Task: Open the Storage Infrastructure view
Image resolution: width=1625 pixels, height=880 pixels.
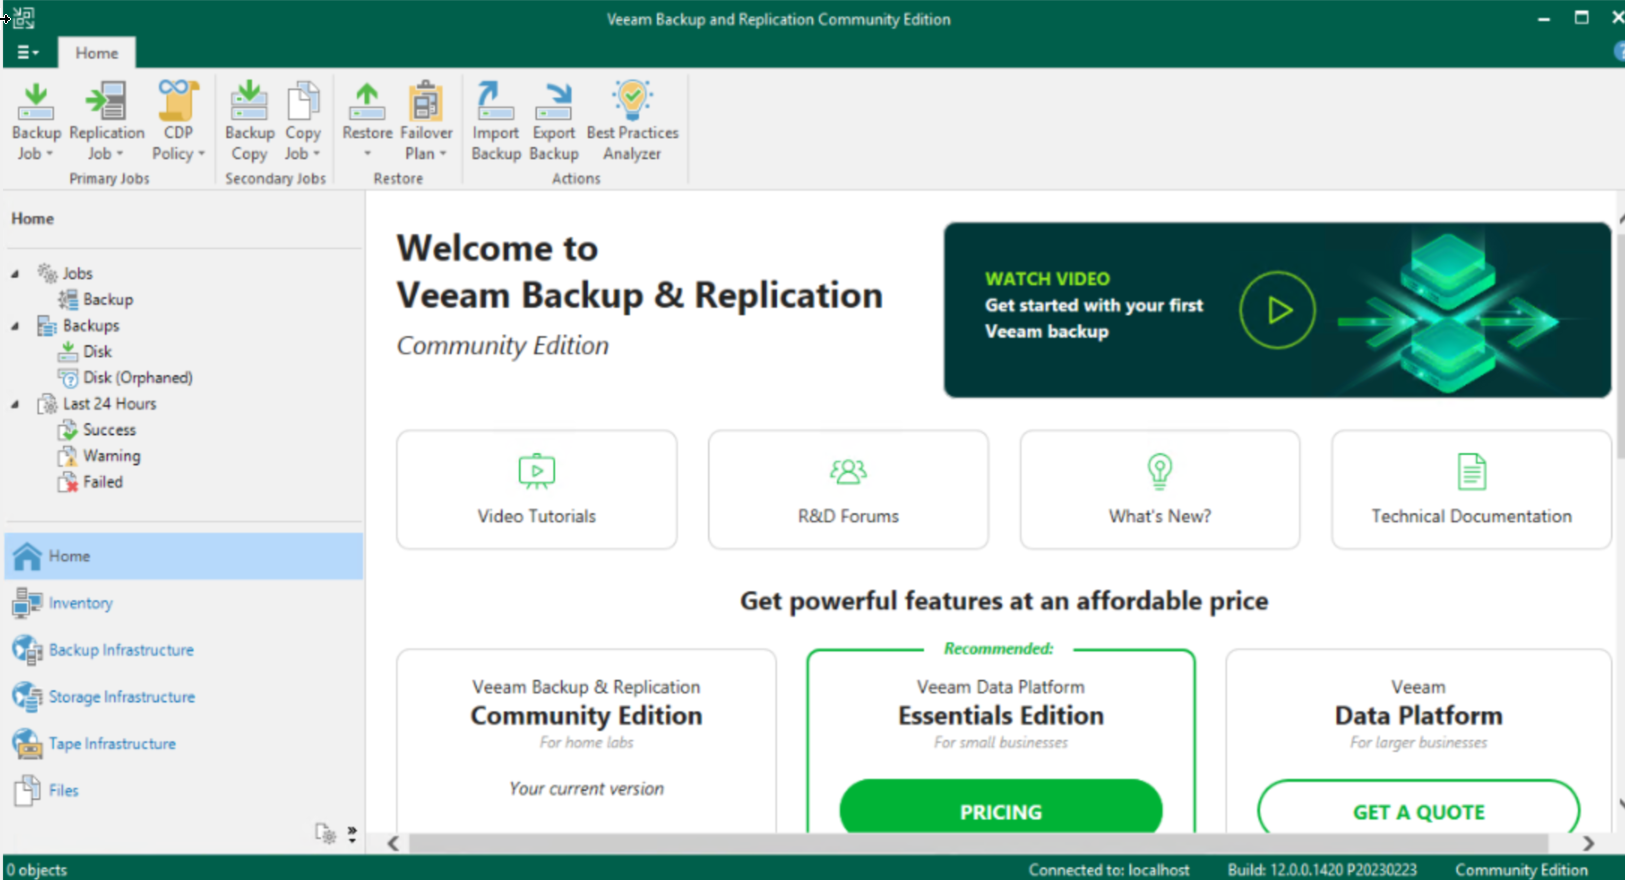Action: pyautogui.click(x=184, y=697)
